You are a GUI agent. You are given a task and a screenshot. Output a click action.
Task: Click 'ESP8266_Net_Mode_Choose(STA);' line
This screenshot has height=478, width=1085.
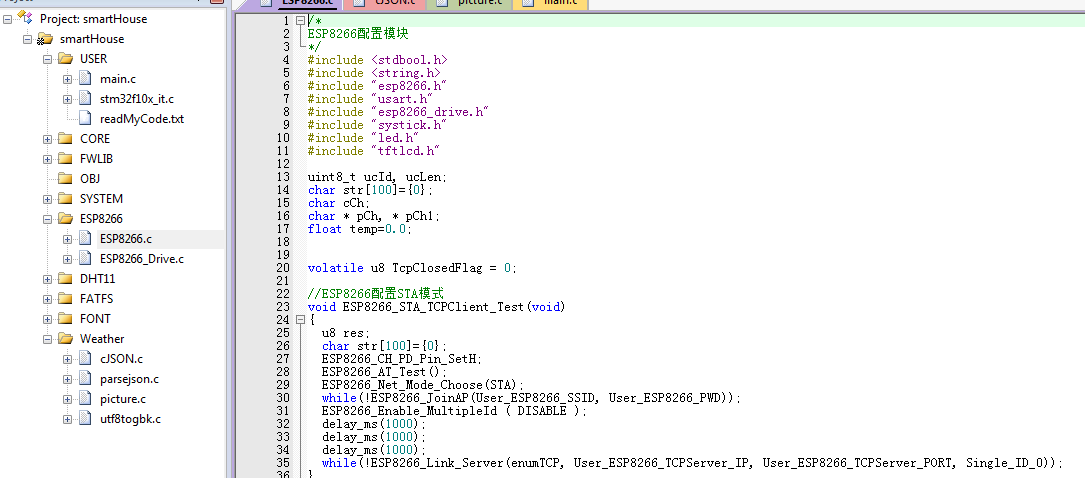pyautogui.click(x=423, y=385)
